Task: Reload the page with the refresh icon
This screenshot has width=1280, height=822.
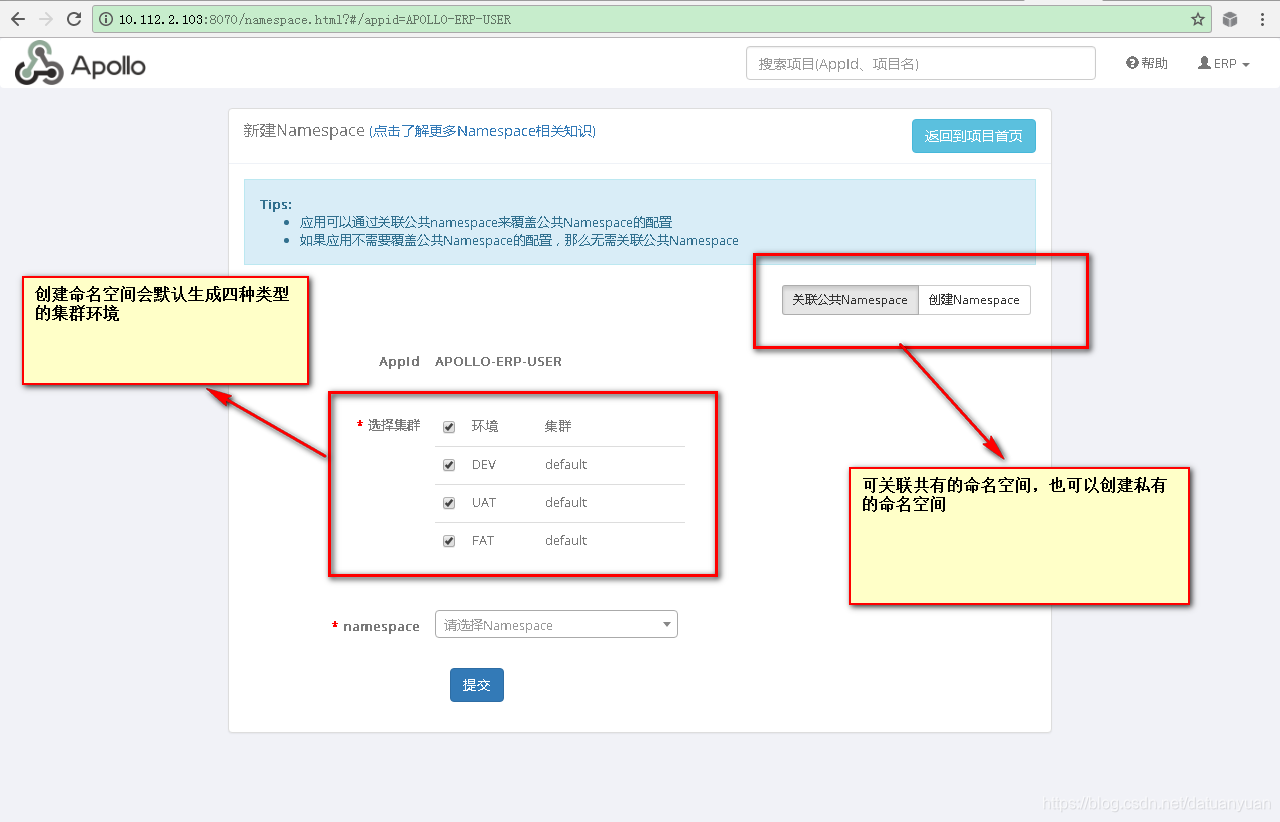Action: 74,19
